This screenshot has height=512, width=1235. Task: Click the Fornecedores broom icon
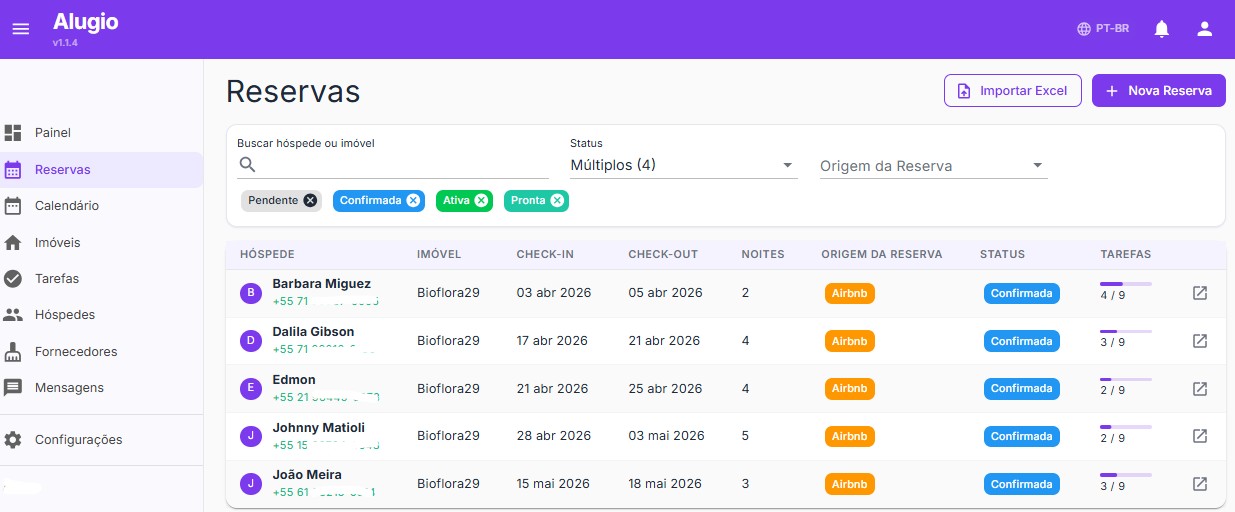[x=13, y=352]
